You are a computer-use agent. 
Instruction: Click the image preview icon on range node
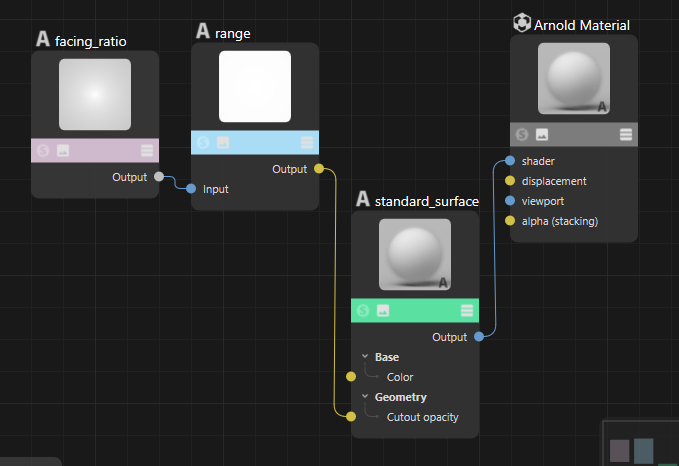[x=223, y=142]
